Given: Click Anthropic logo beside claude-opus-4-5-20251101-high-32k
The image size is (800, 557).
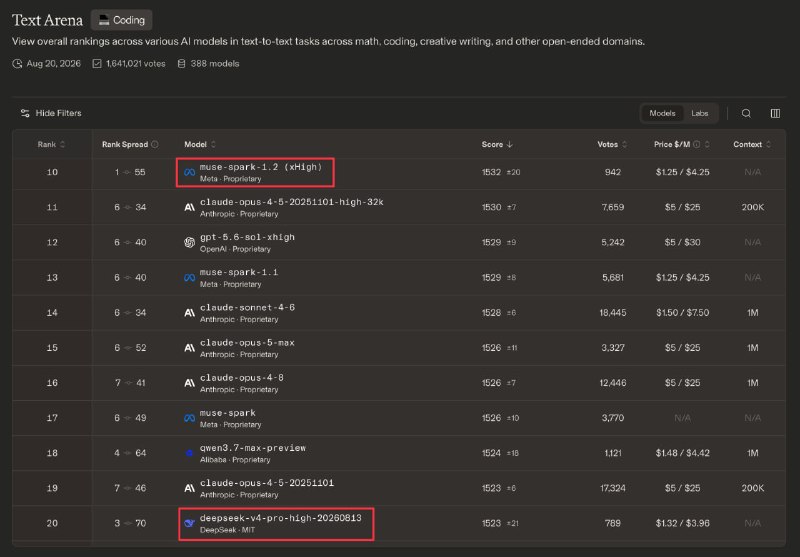Looking at the screenshot, I should pyautogui.click(x=189, y=208).
